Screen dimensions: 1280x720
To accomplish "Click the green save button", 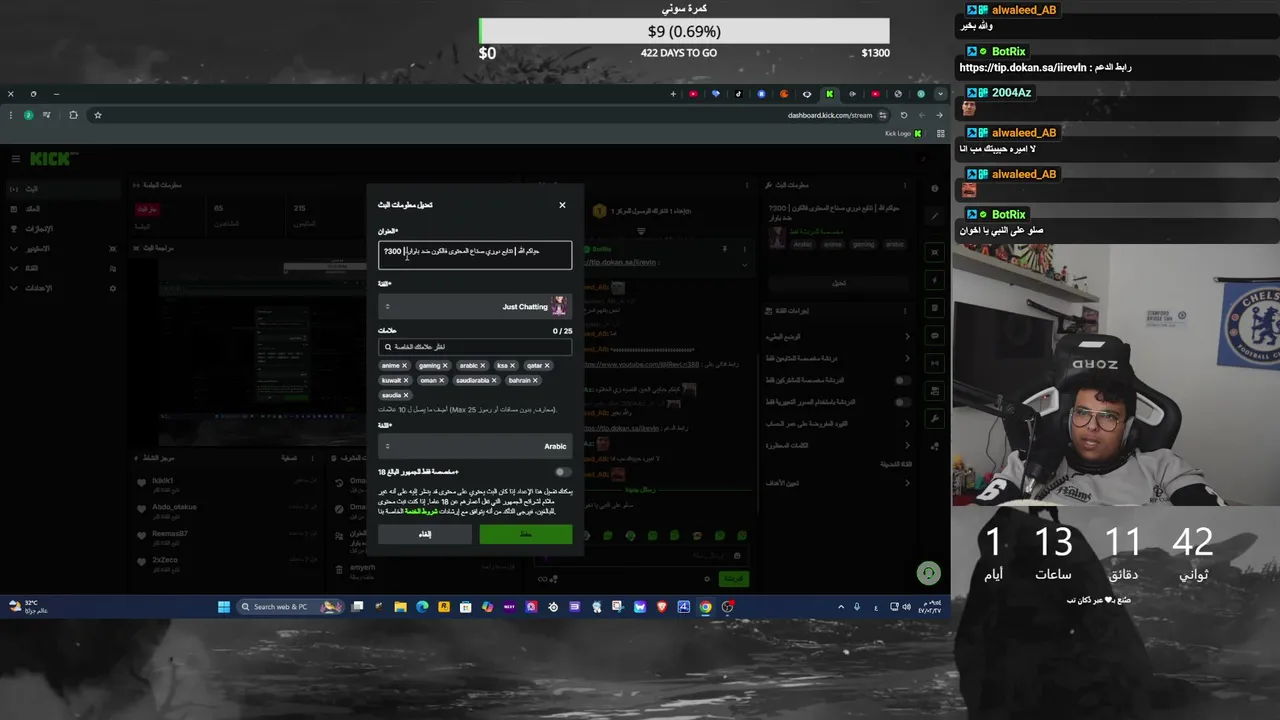I will coord(526,534).
